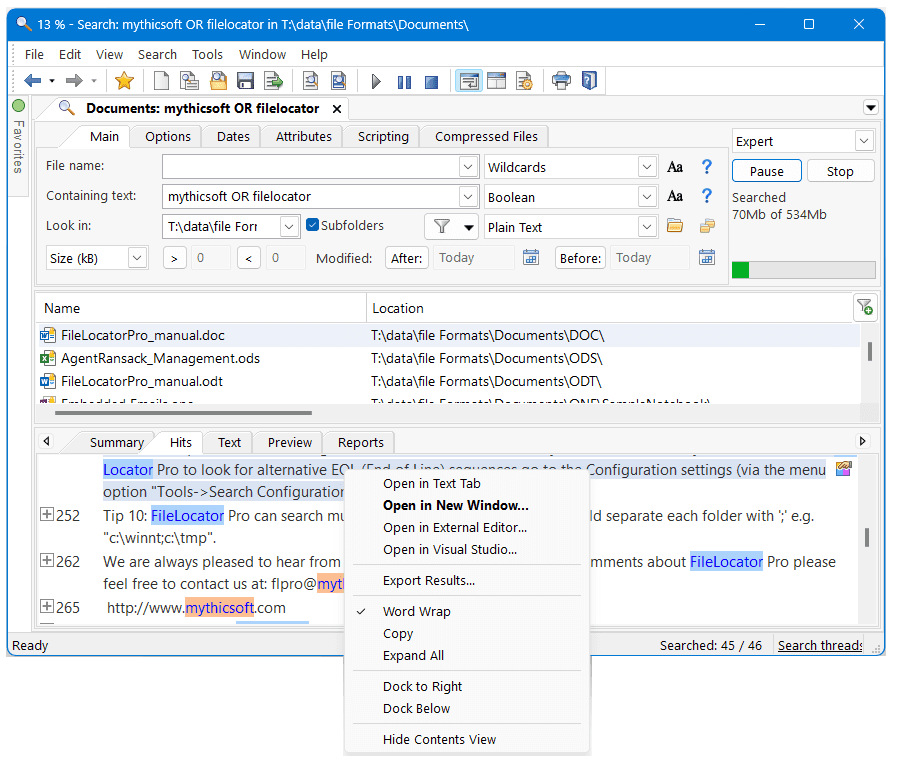This screenshot has width=901, height=767.
Task: Open configuration settings gear document icon
Action: tap(524, 80)
